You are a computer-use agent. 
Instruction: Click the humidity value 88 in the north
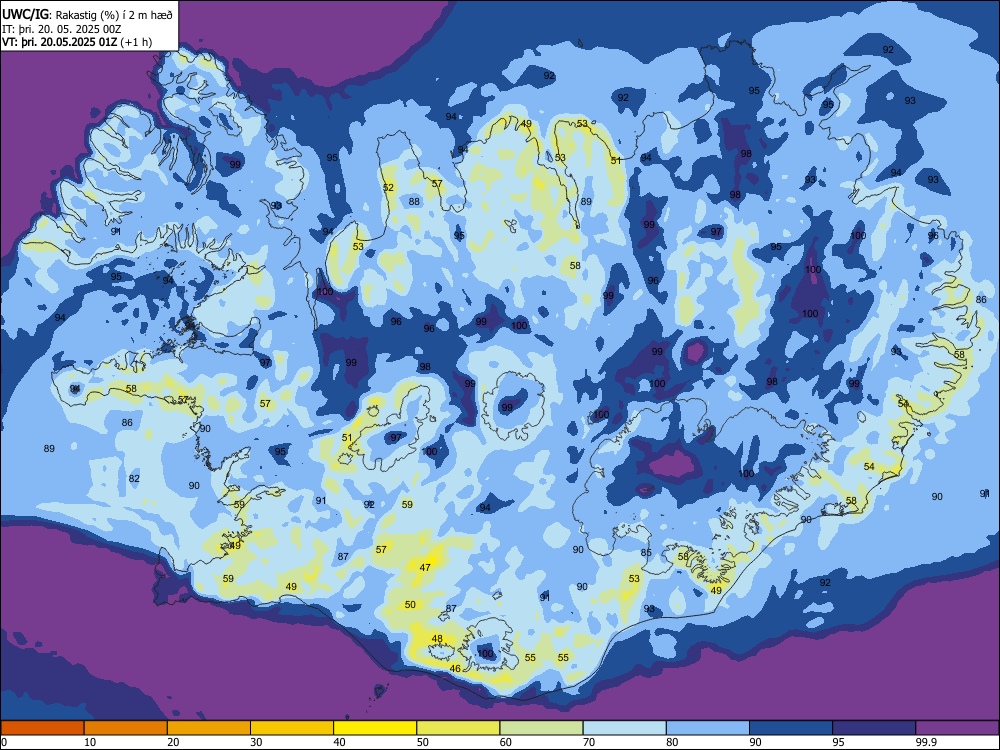pyautogui.click(x=415, y=202)
